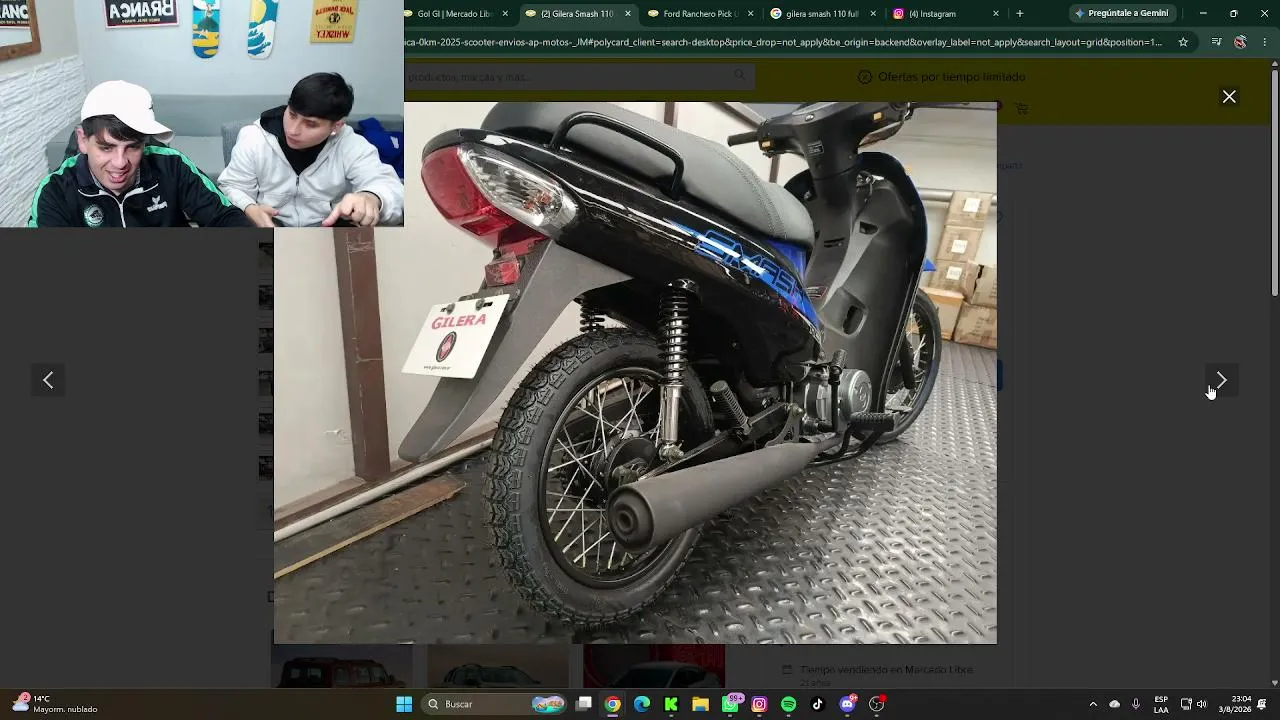Open Spotify from the taskbar

pos(788,704)
